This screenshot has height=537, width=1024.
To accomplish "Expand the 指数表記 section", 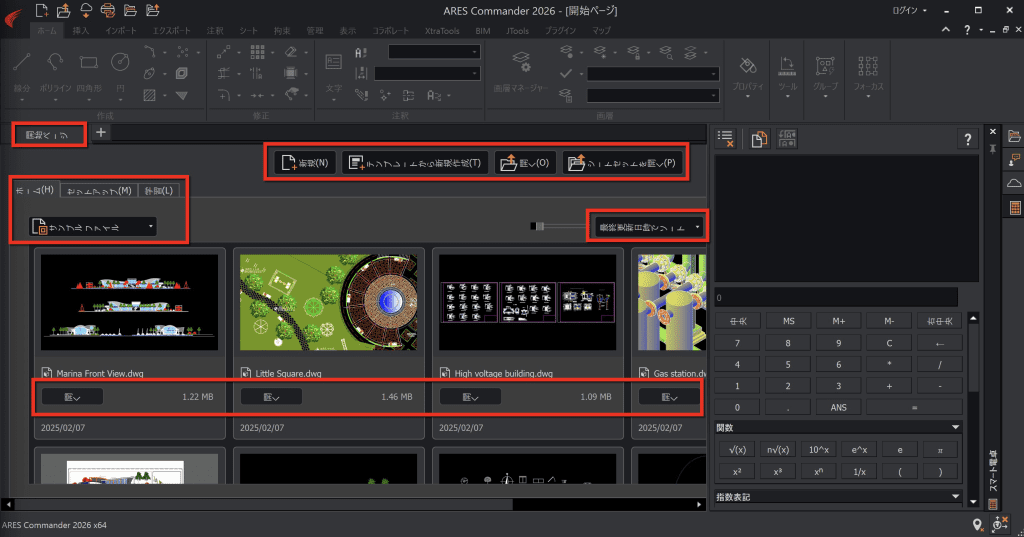I will 955,496.
